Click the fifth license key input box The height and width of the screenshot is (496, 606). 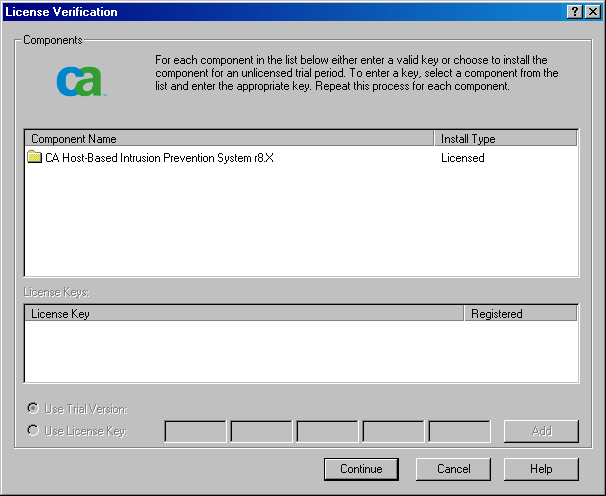pyautogui.click(x=460, y=431)
